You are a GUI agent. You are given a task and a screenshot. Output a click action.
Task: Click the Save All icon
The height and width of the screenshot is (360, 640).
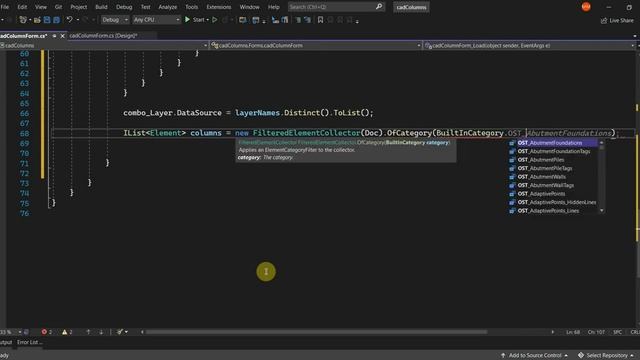click(x=56, y=20)
